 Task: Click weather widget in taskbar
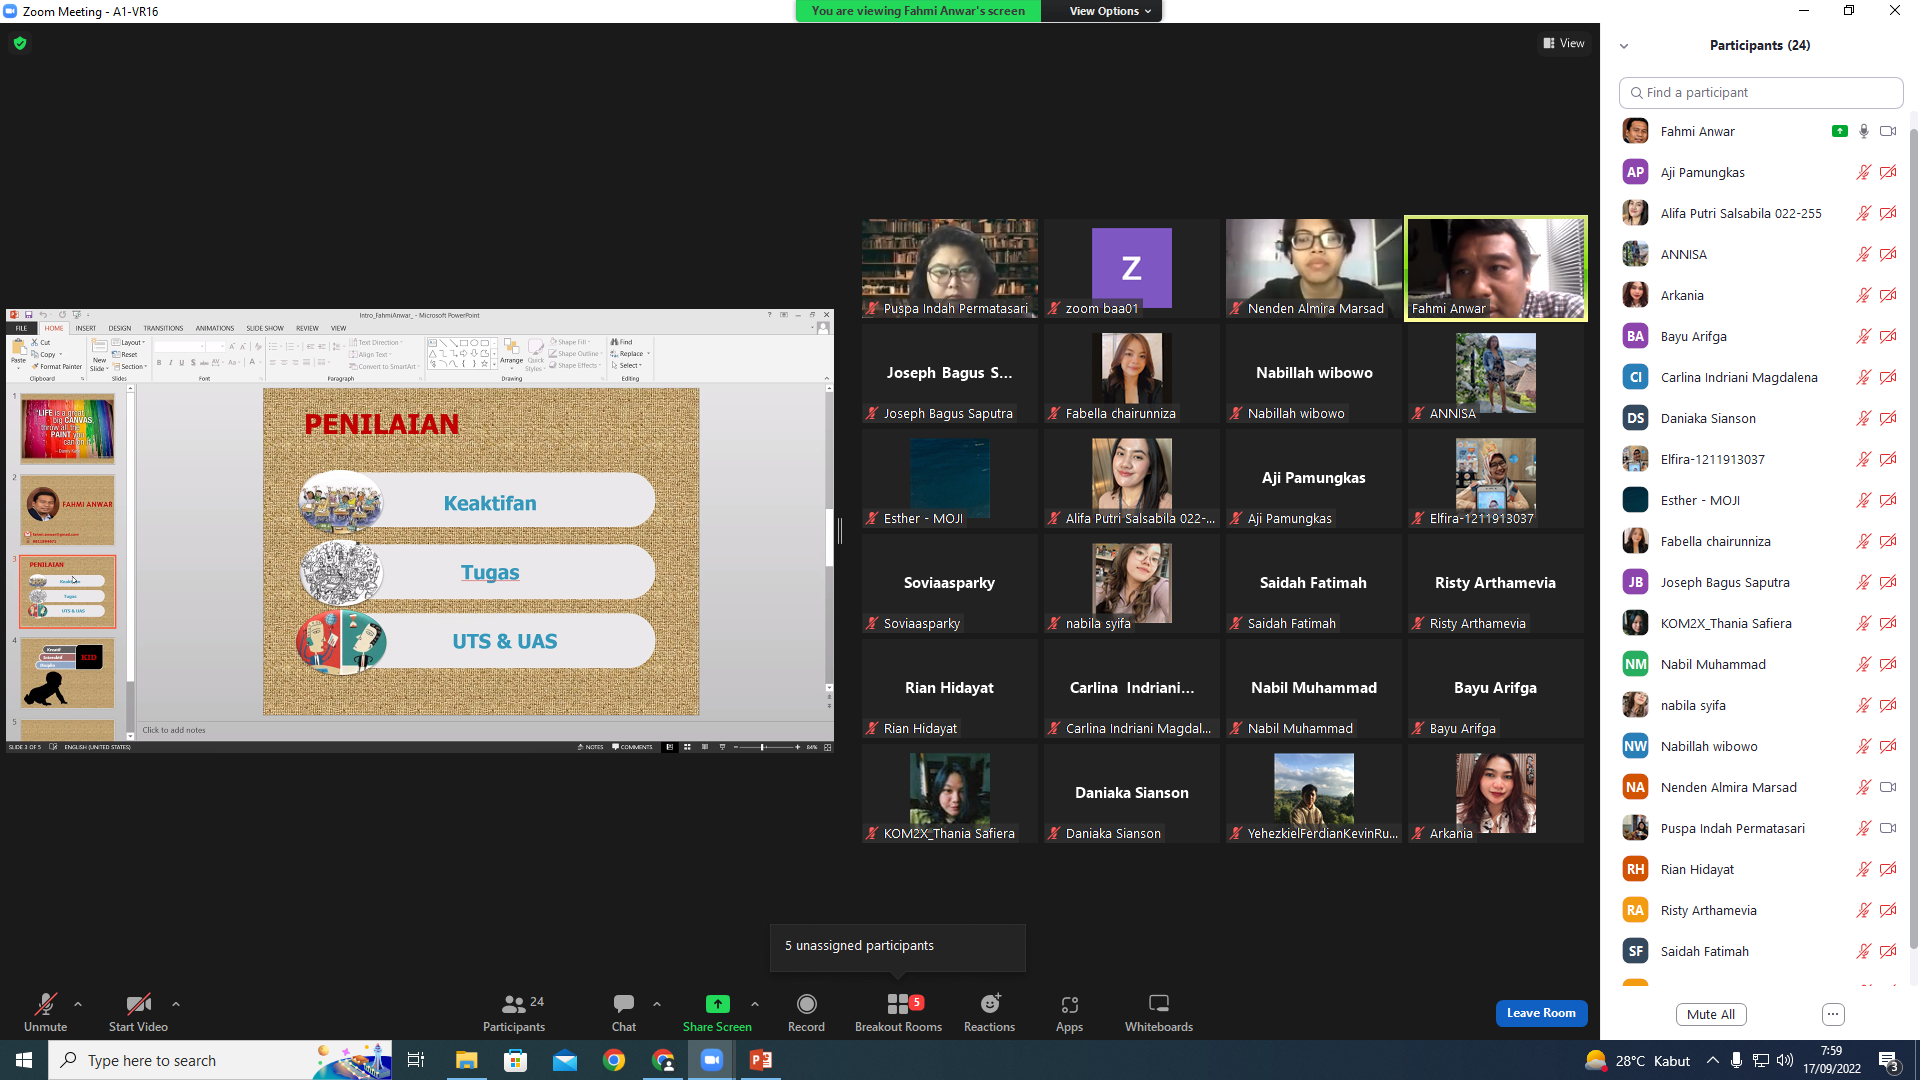pos(1638,1061)
